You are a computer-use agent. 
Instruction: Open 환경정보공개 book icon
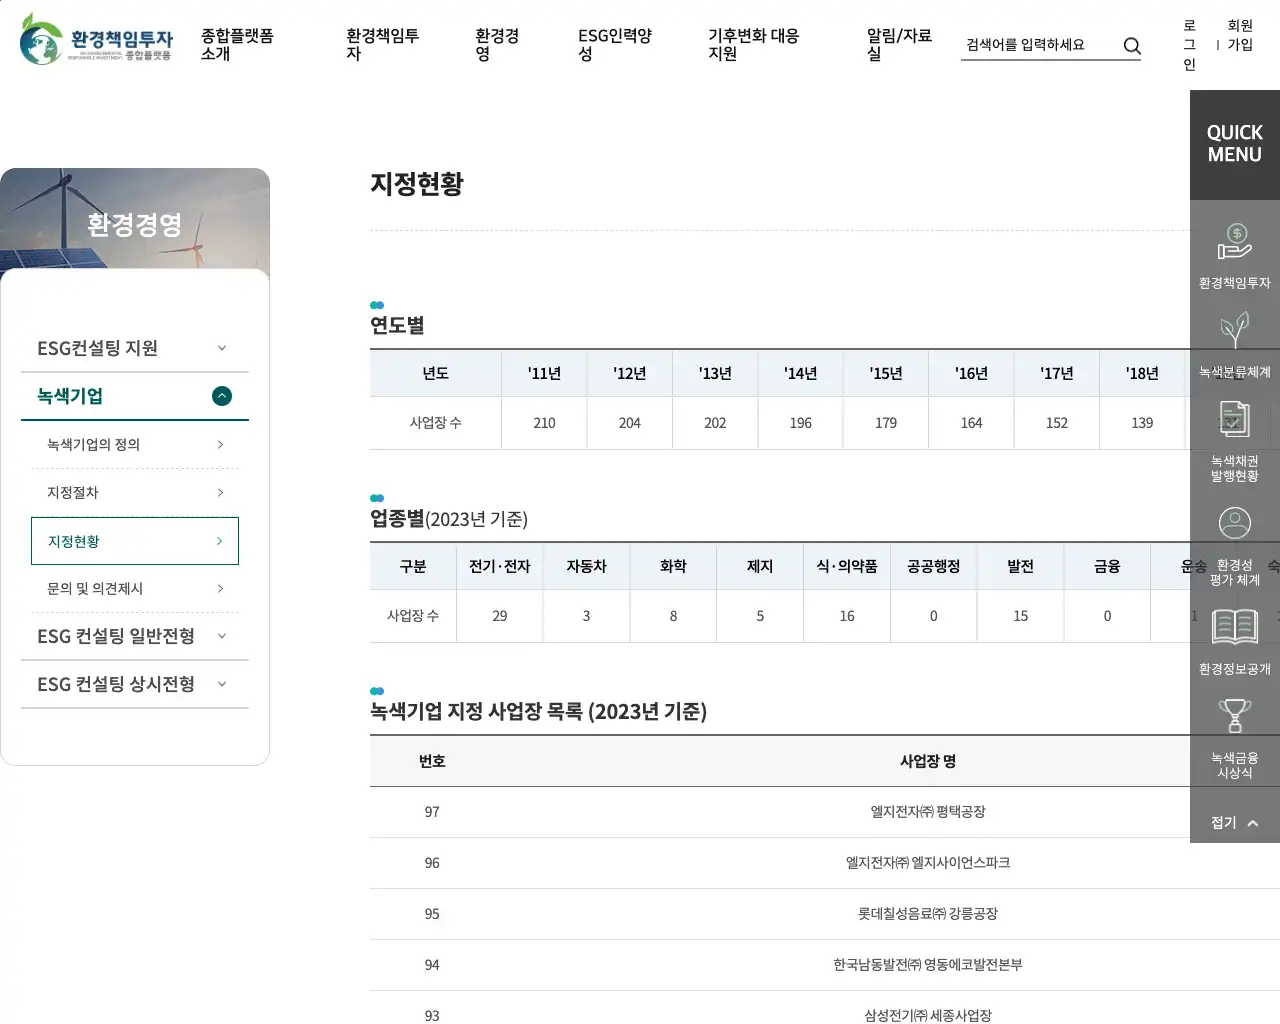pos(1234,628)
